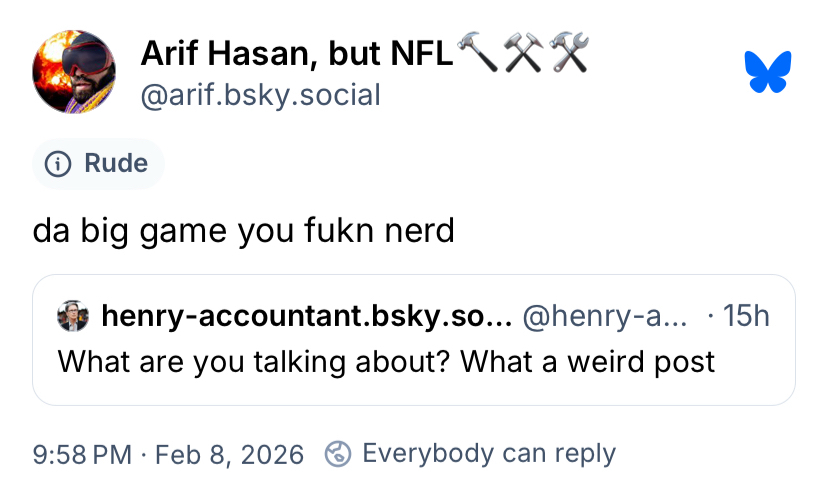Click the first hammer-and-pick emoji

523,51
